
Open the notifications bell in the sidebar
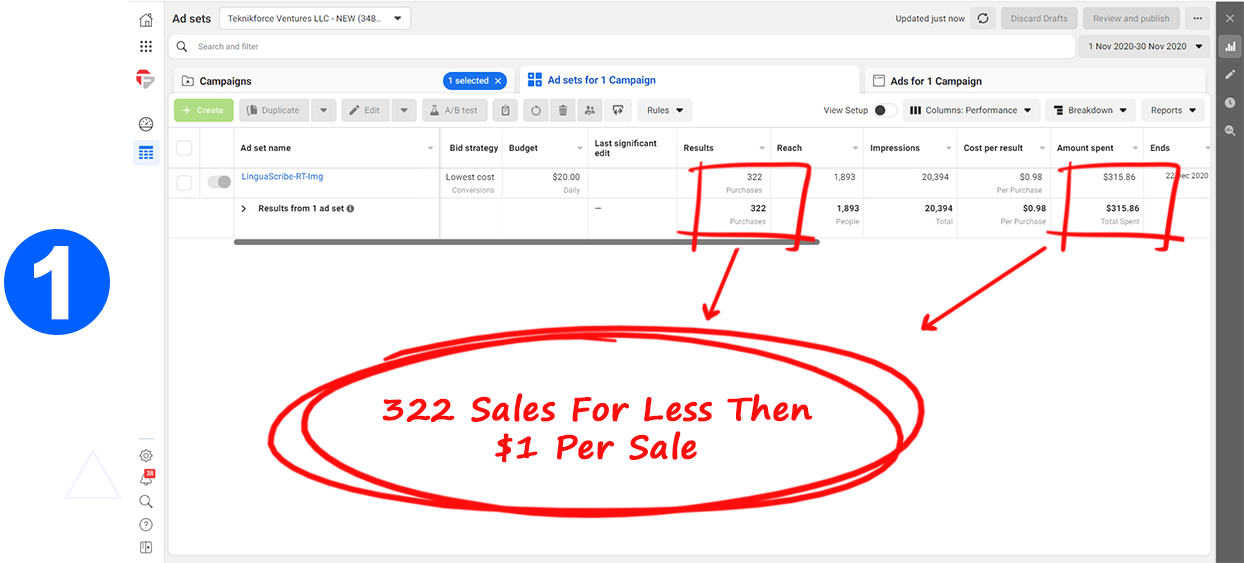click(x=146, y=479)
